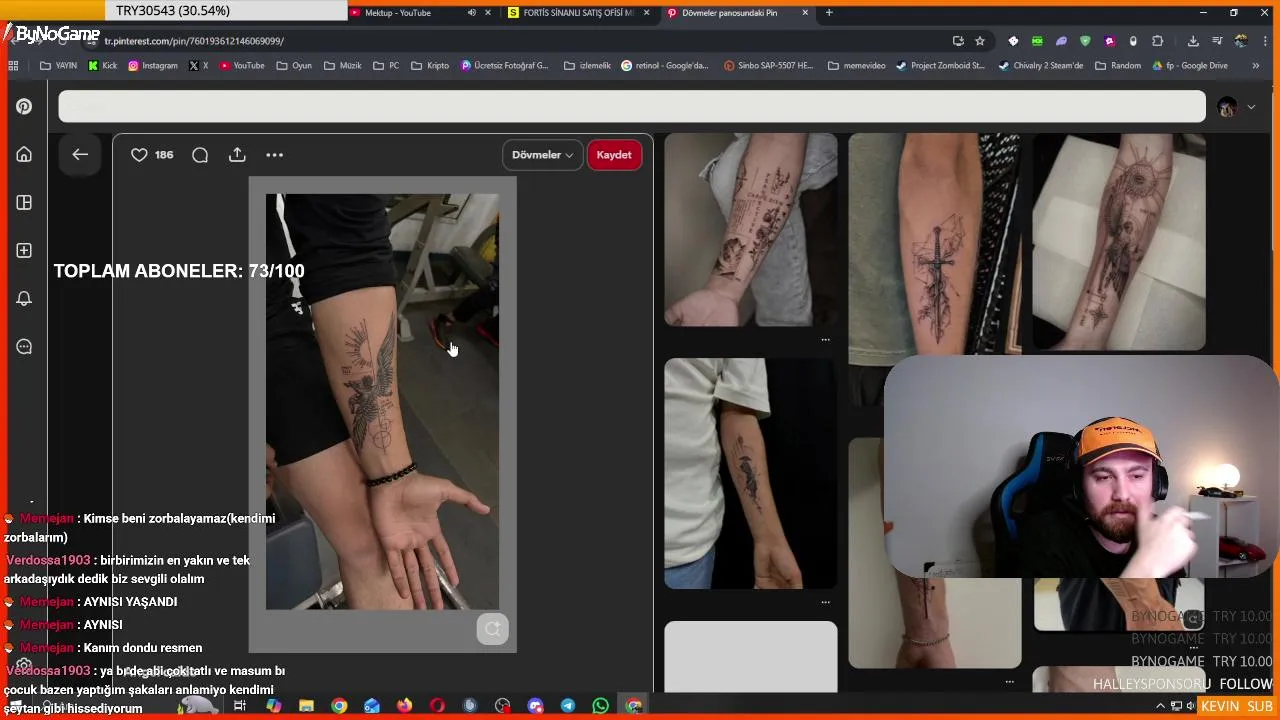Open Chrome from taskbar

339,706
